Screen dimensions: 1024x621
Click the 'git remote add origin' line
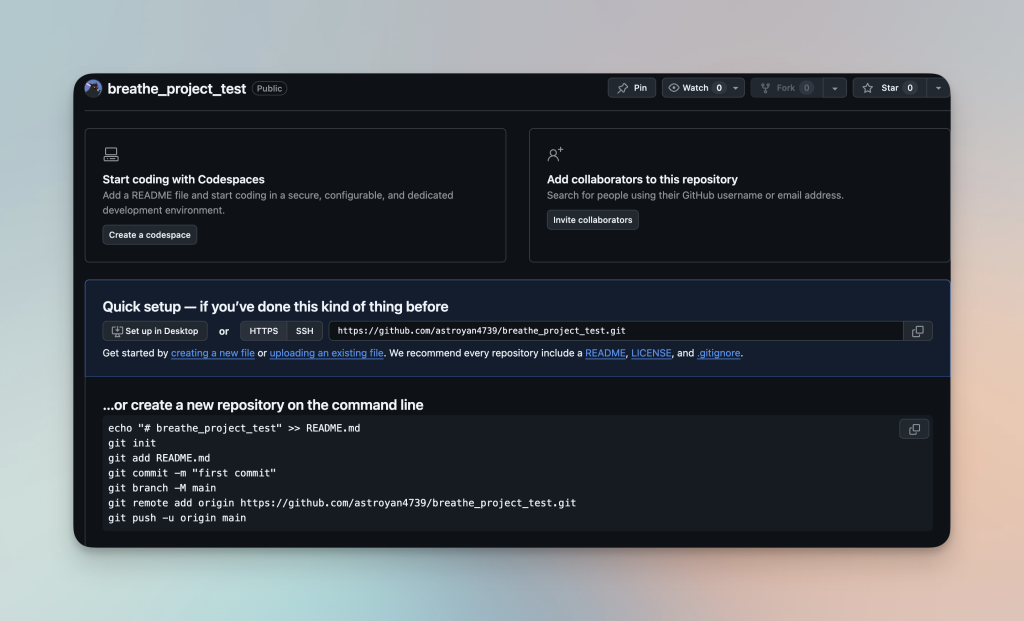pos(342,503)
